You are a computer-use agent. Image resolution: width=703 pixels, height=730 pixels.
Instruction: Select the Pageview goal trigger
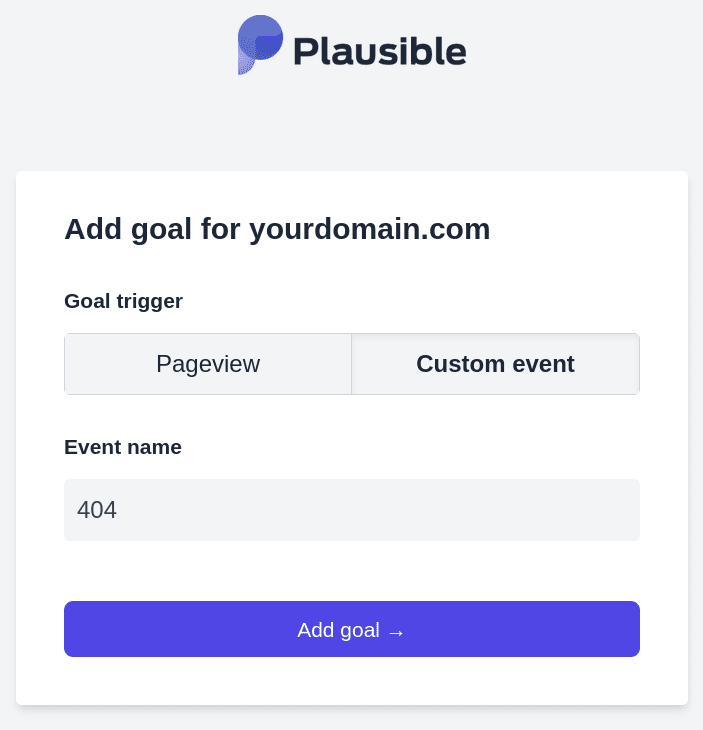click(208, 364)
